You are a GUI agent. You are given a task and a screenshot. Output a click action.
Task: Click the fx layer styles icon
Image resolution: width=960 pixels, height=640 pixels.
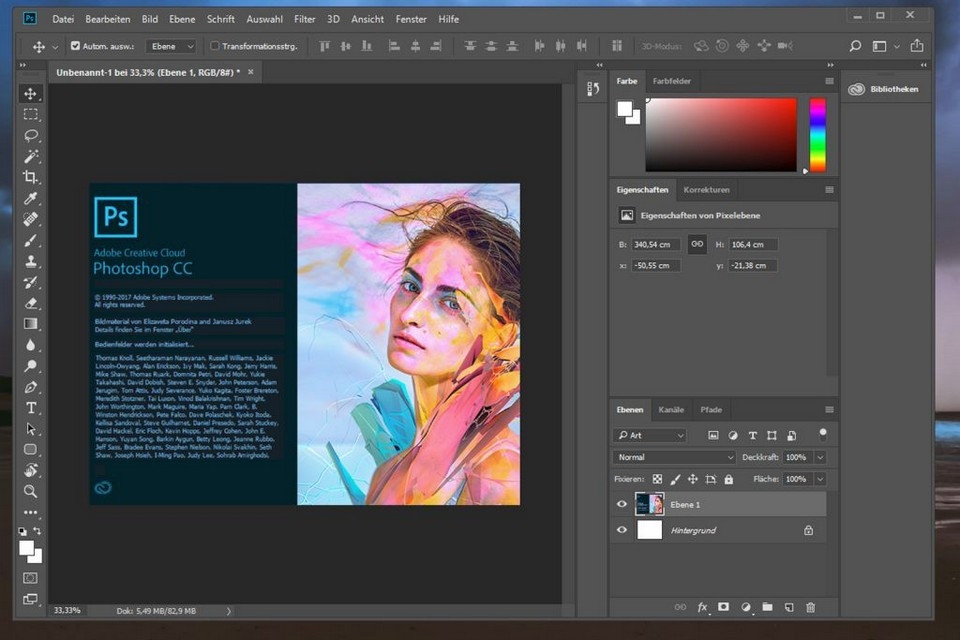point(702,607)
